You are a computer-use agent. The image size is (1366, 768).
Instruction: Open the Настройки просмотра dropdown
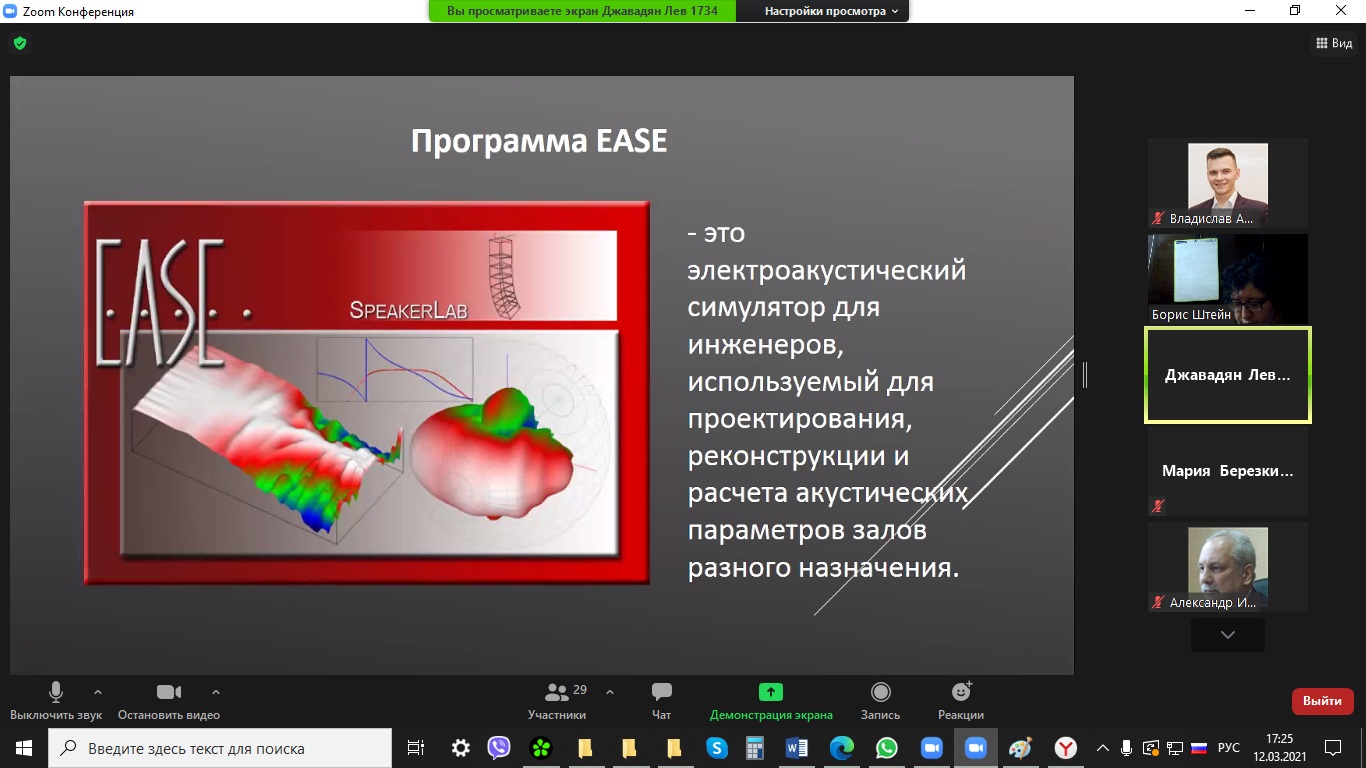[x=831, y=11]
